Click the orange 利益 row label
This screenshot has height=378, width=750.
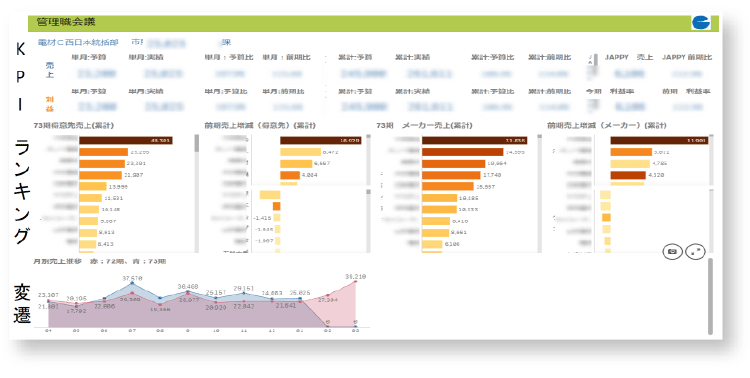50,104
